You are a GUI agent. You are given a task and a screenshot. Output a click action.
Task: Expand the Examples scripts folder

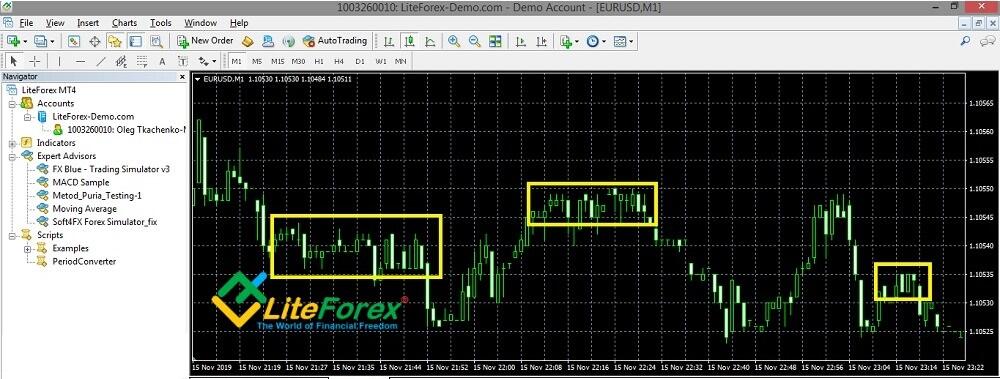(x=27, y=249)
